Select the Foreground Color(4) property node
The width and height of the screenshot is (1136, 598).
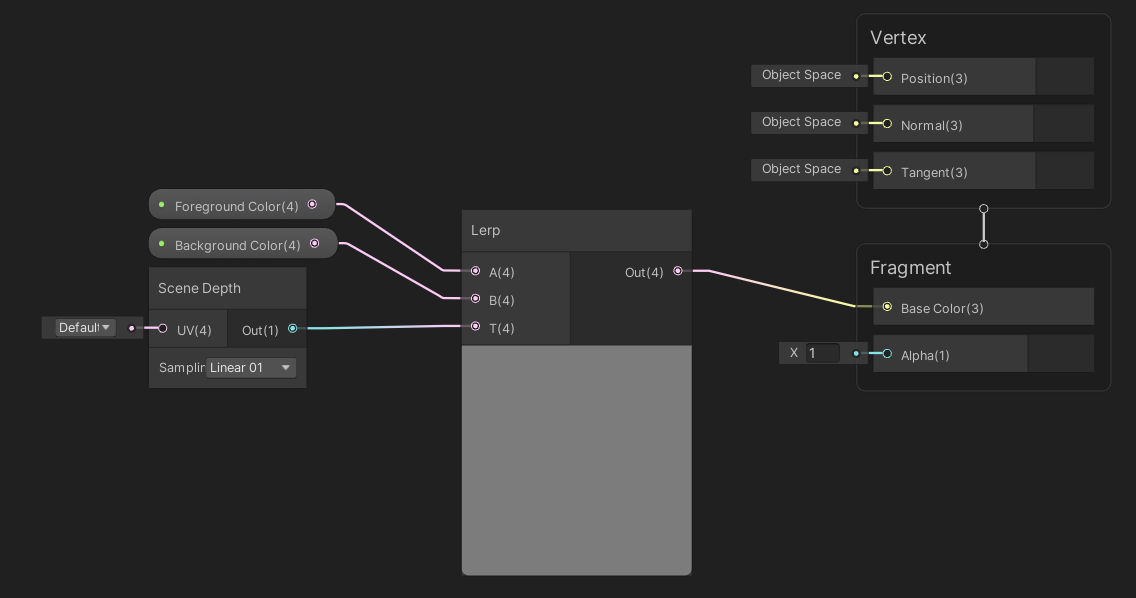235,206
